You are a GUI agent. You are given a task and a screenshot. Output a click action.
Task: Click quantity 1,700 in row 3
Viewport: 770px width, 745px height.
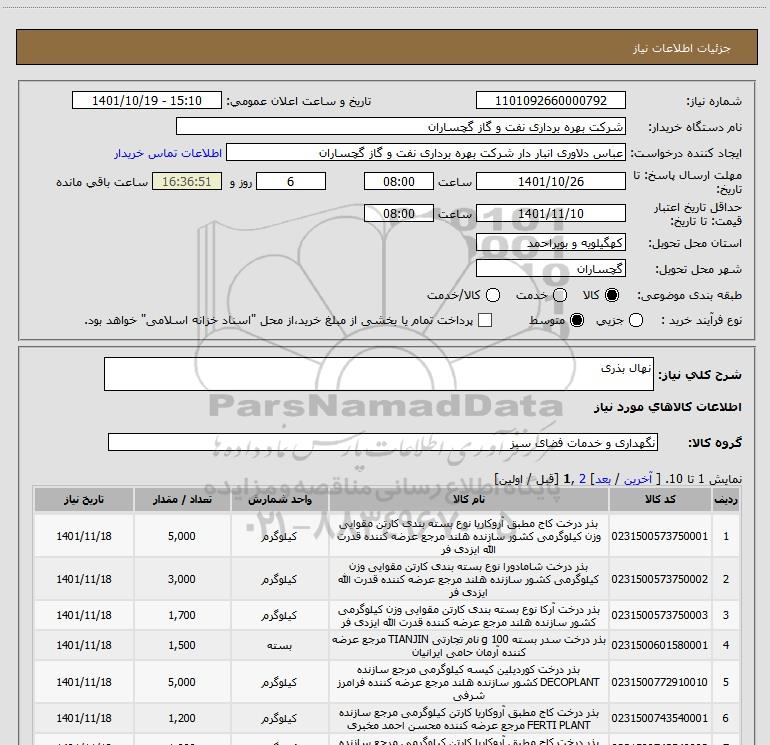point(182,615)
